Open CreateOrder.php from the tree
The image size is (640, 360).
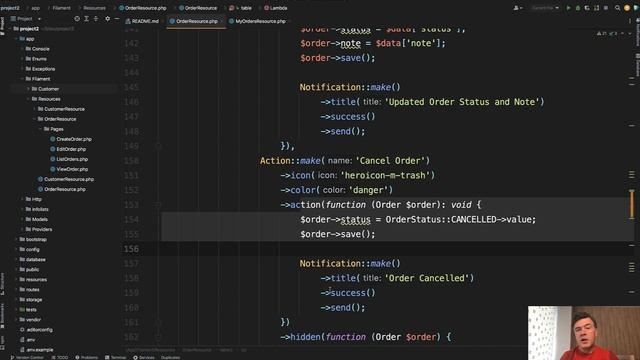[x=71, y=139]
